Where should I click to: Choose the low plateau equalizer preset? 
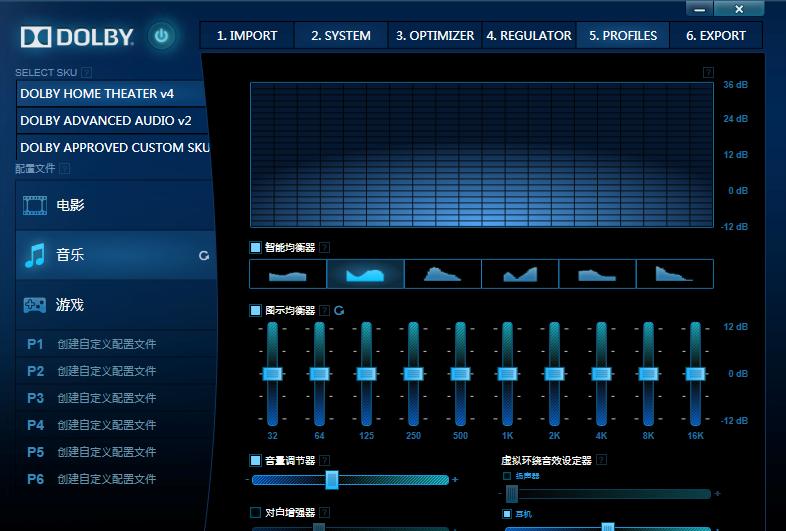(x=598, y=274)
